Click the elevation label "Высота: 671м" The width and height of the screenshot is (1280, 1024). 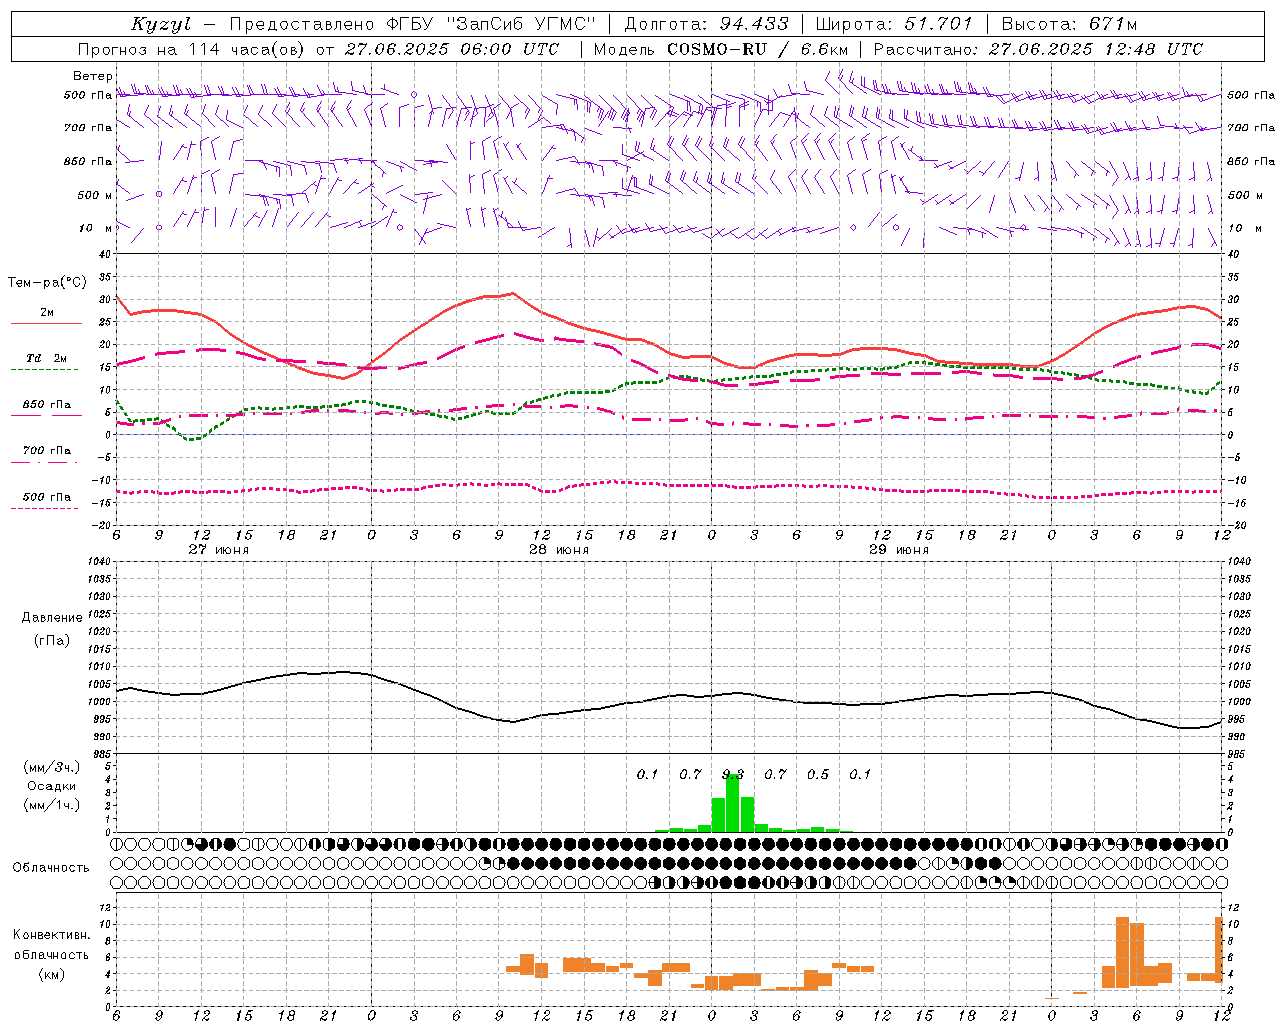click(x=1069, y=24)
